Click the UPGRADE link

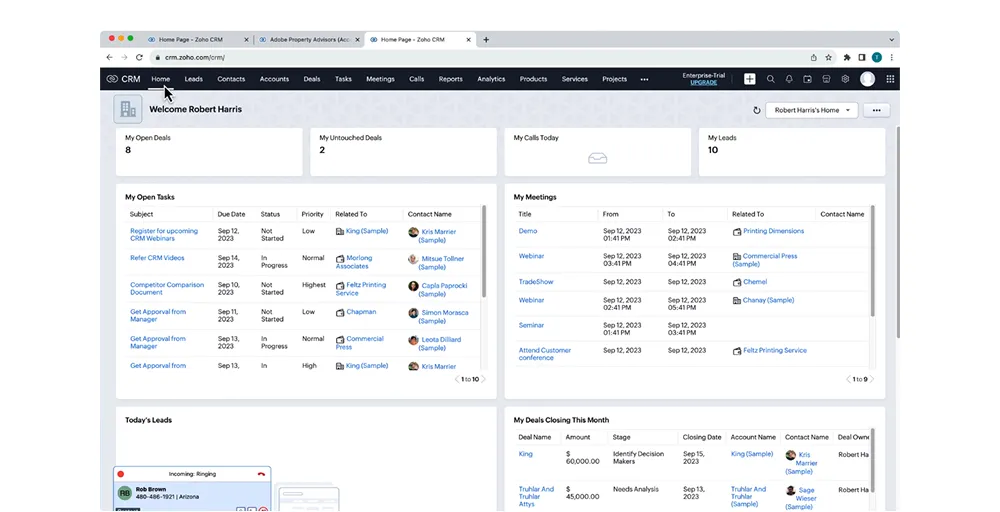[x=703, y=83]
